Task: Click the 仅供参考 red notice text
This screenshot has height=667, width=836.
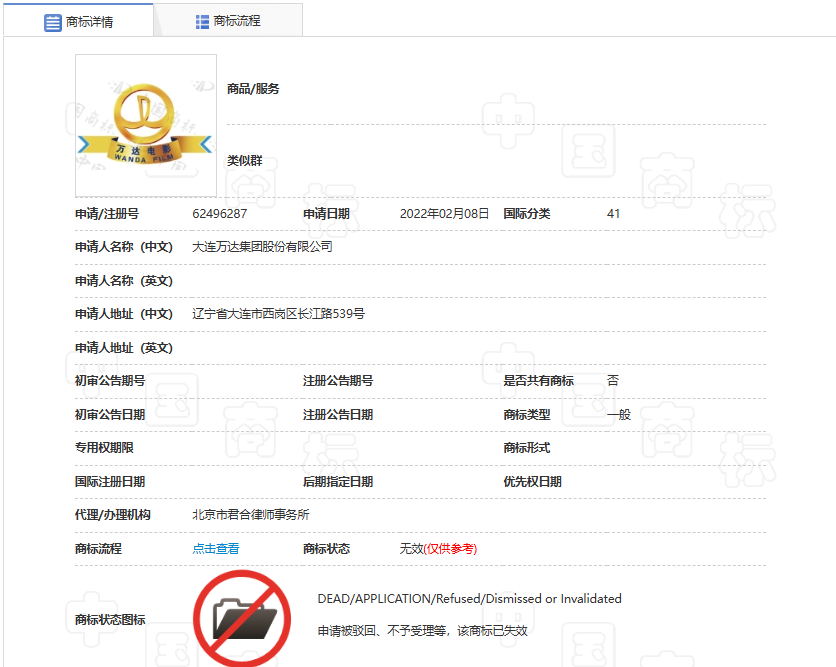Action: coord(451,549)
